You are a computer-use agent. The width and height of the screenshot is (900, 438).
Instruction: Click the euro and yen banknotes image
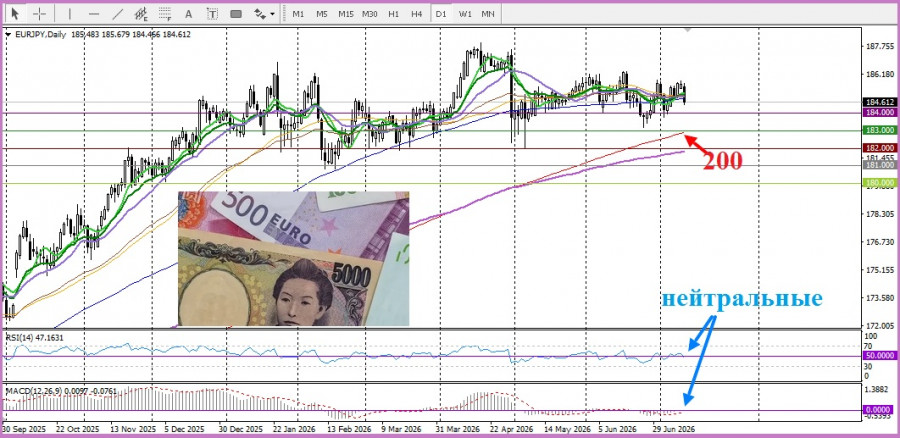(x=293, y=259)
